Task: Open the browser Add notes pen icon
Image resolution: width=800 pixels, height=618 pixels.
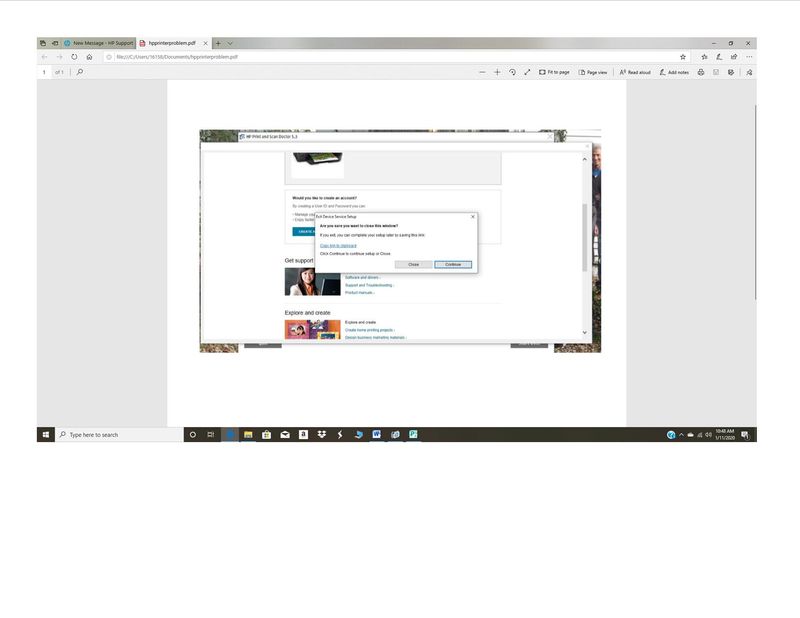Action: (719, 57)
